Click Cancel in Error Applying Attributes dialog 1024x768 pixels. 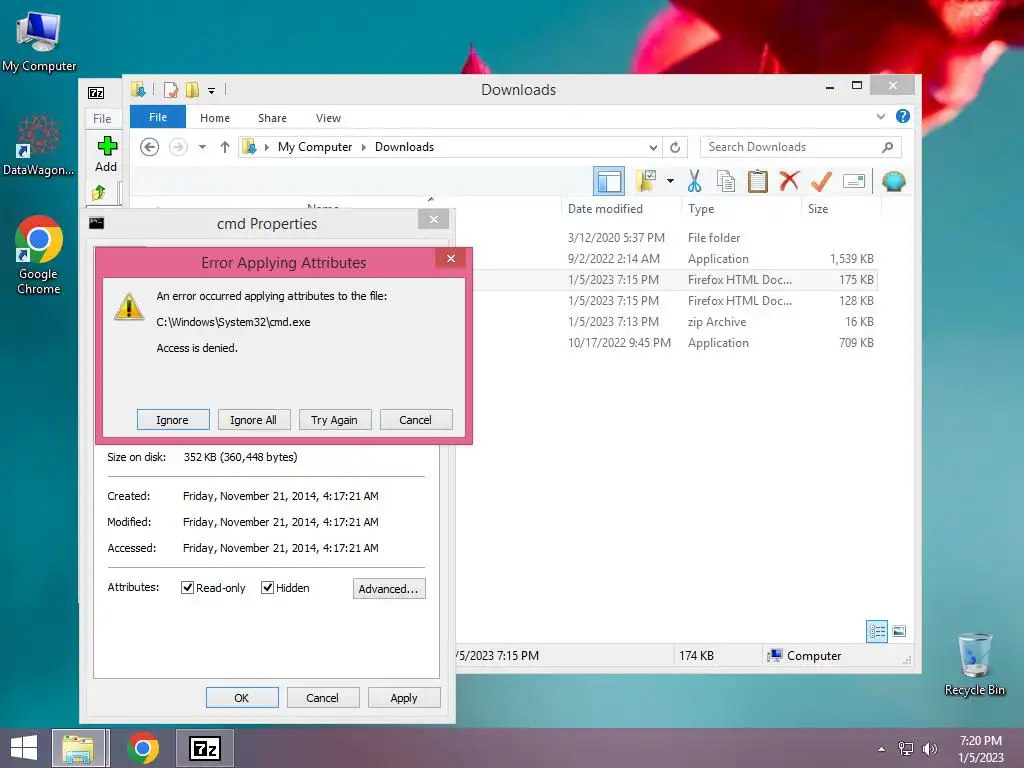416,420
